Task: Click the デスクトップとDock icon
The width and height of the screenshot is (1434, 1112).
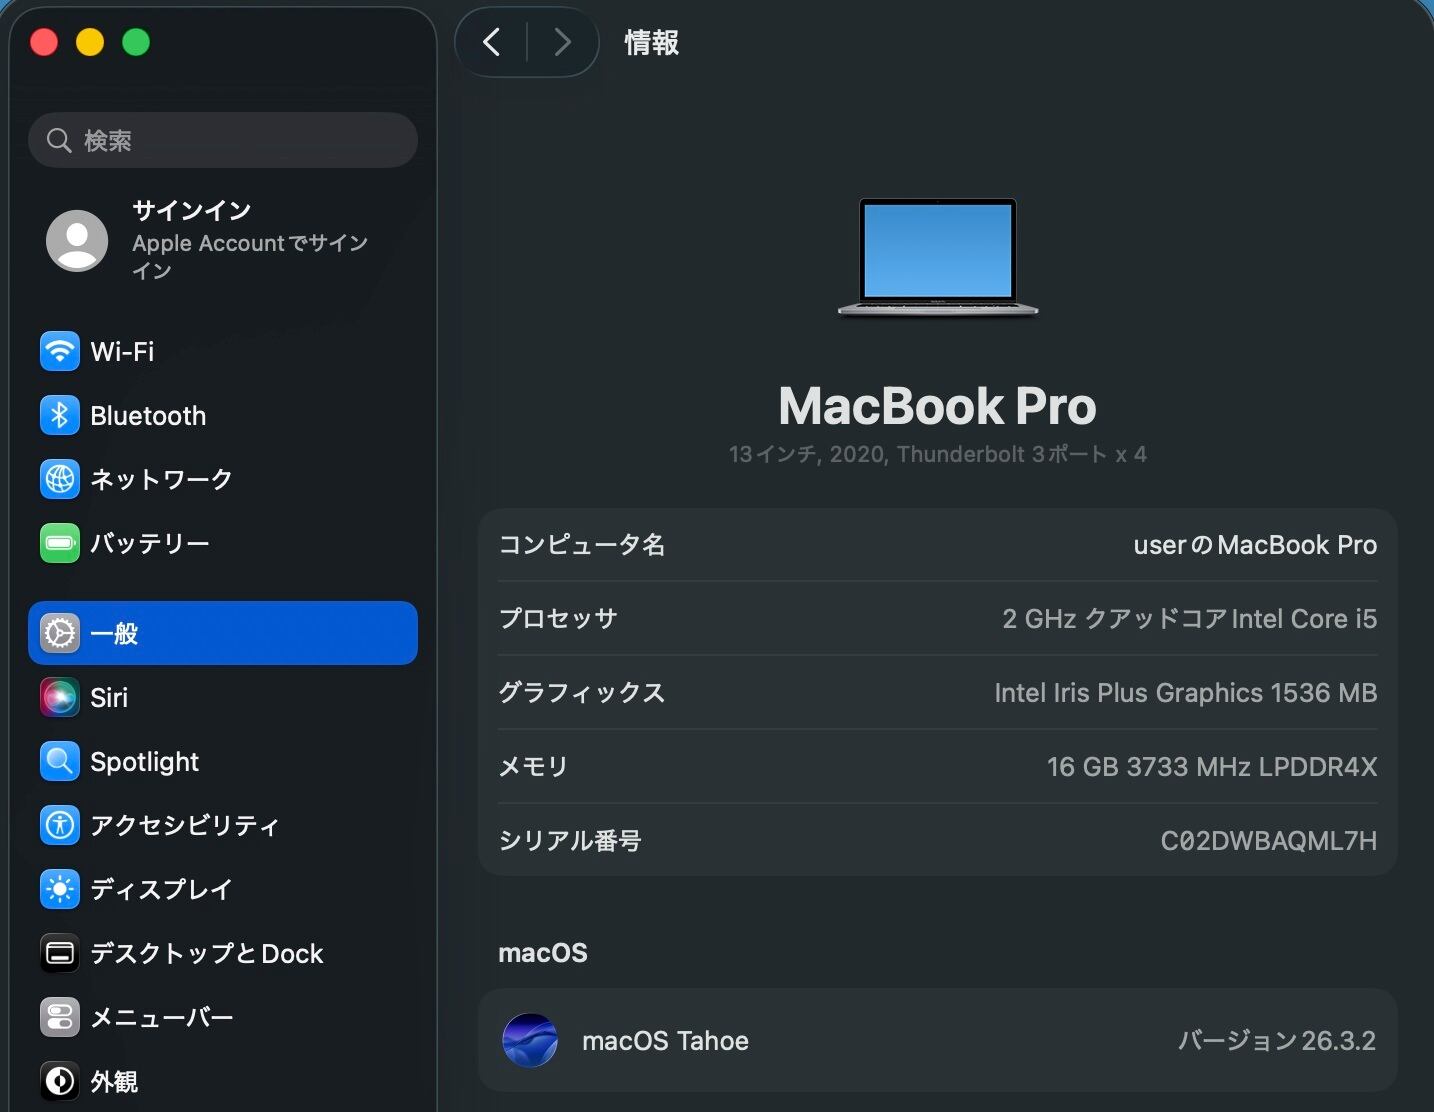Action: (60, 954)
